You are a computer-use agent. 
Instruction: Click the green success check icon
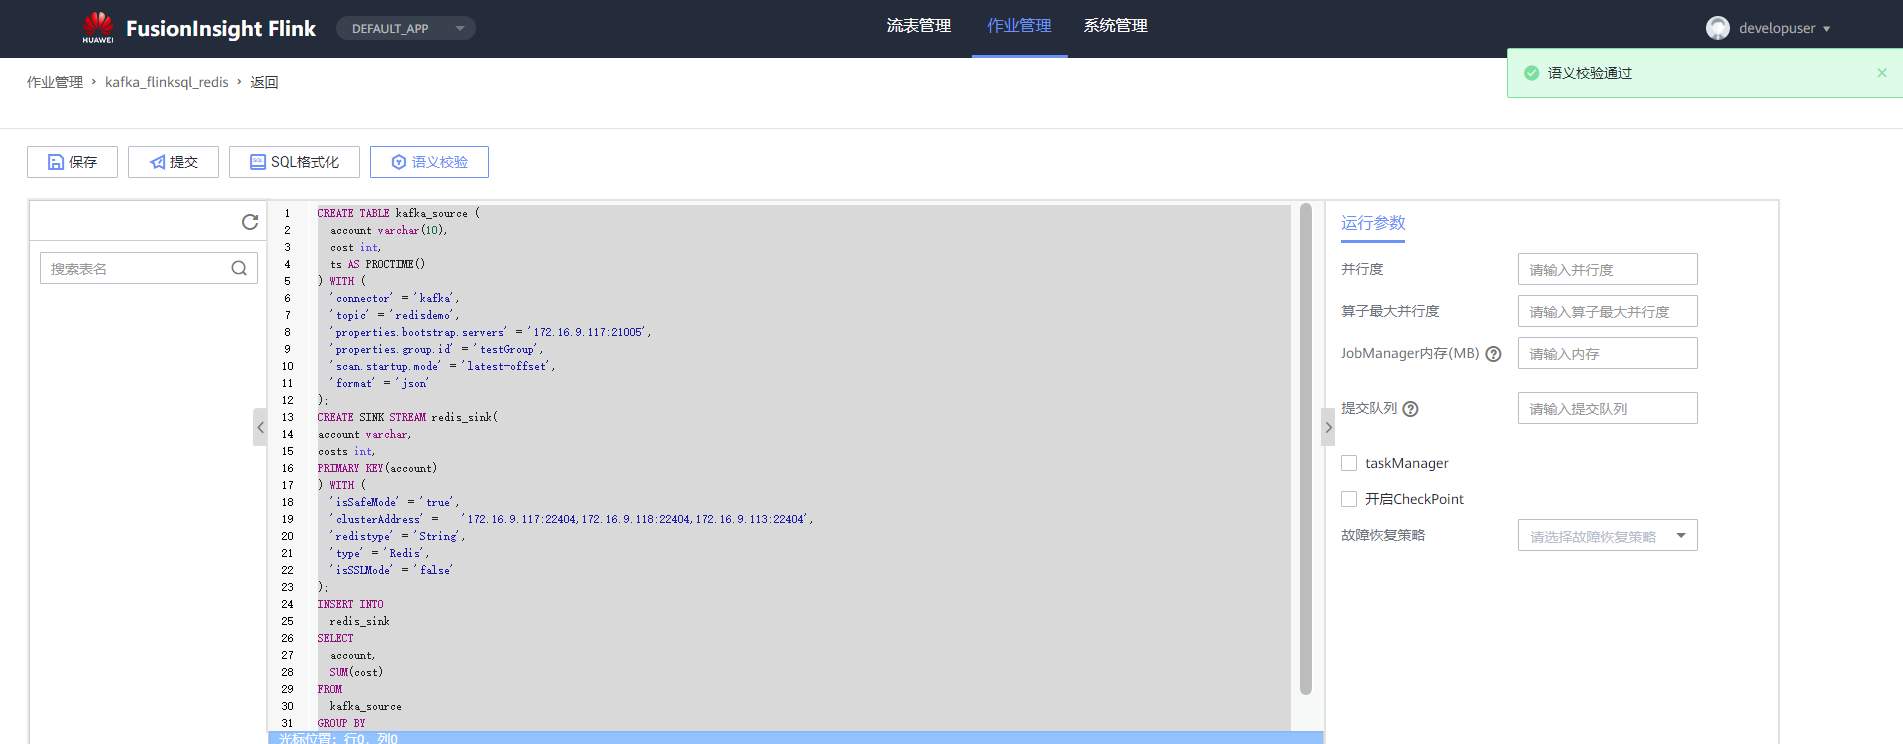coord(1531,73)
